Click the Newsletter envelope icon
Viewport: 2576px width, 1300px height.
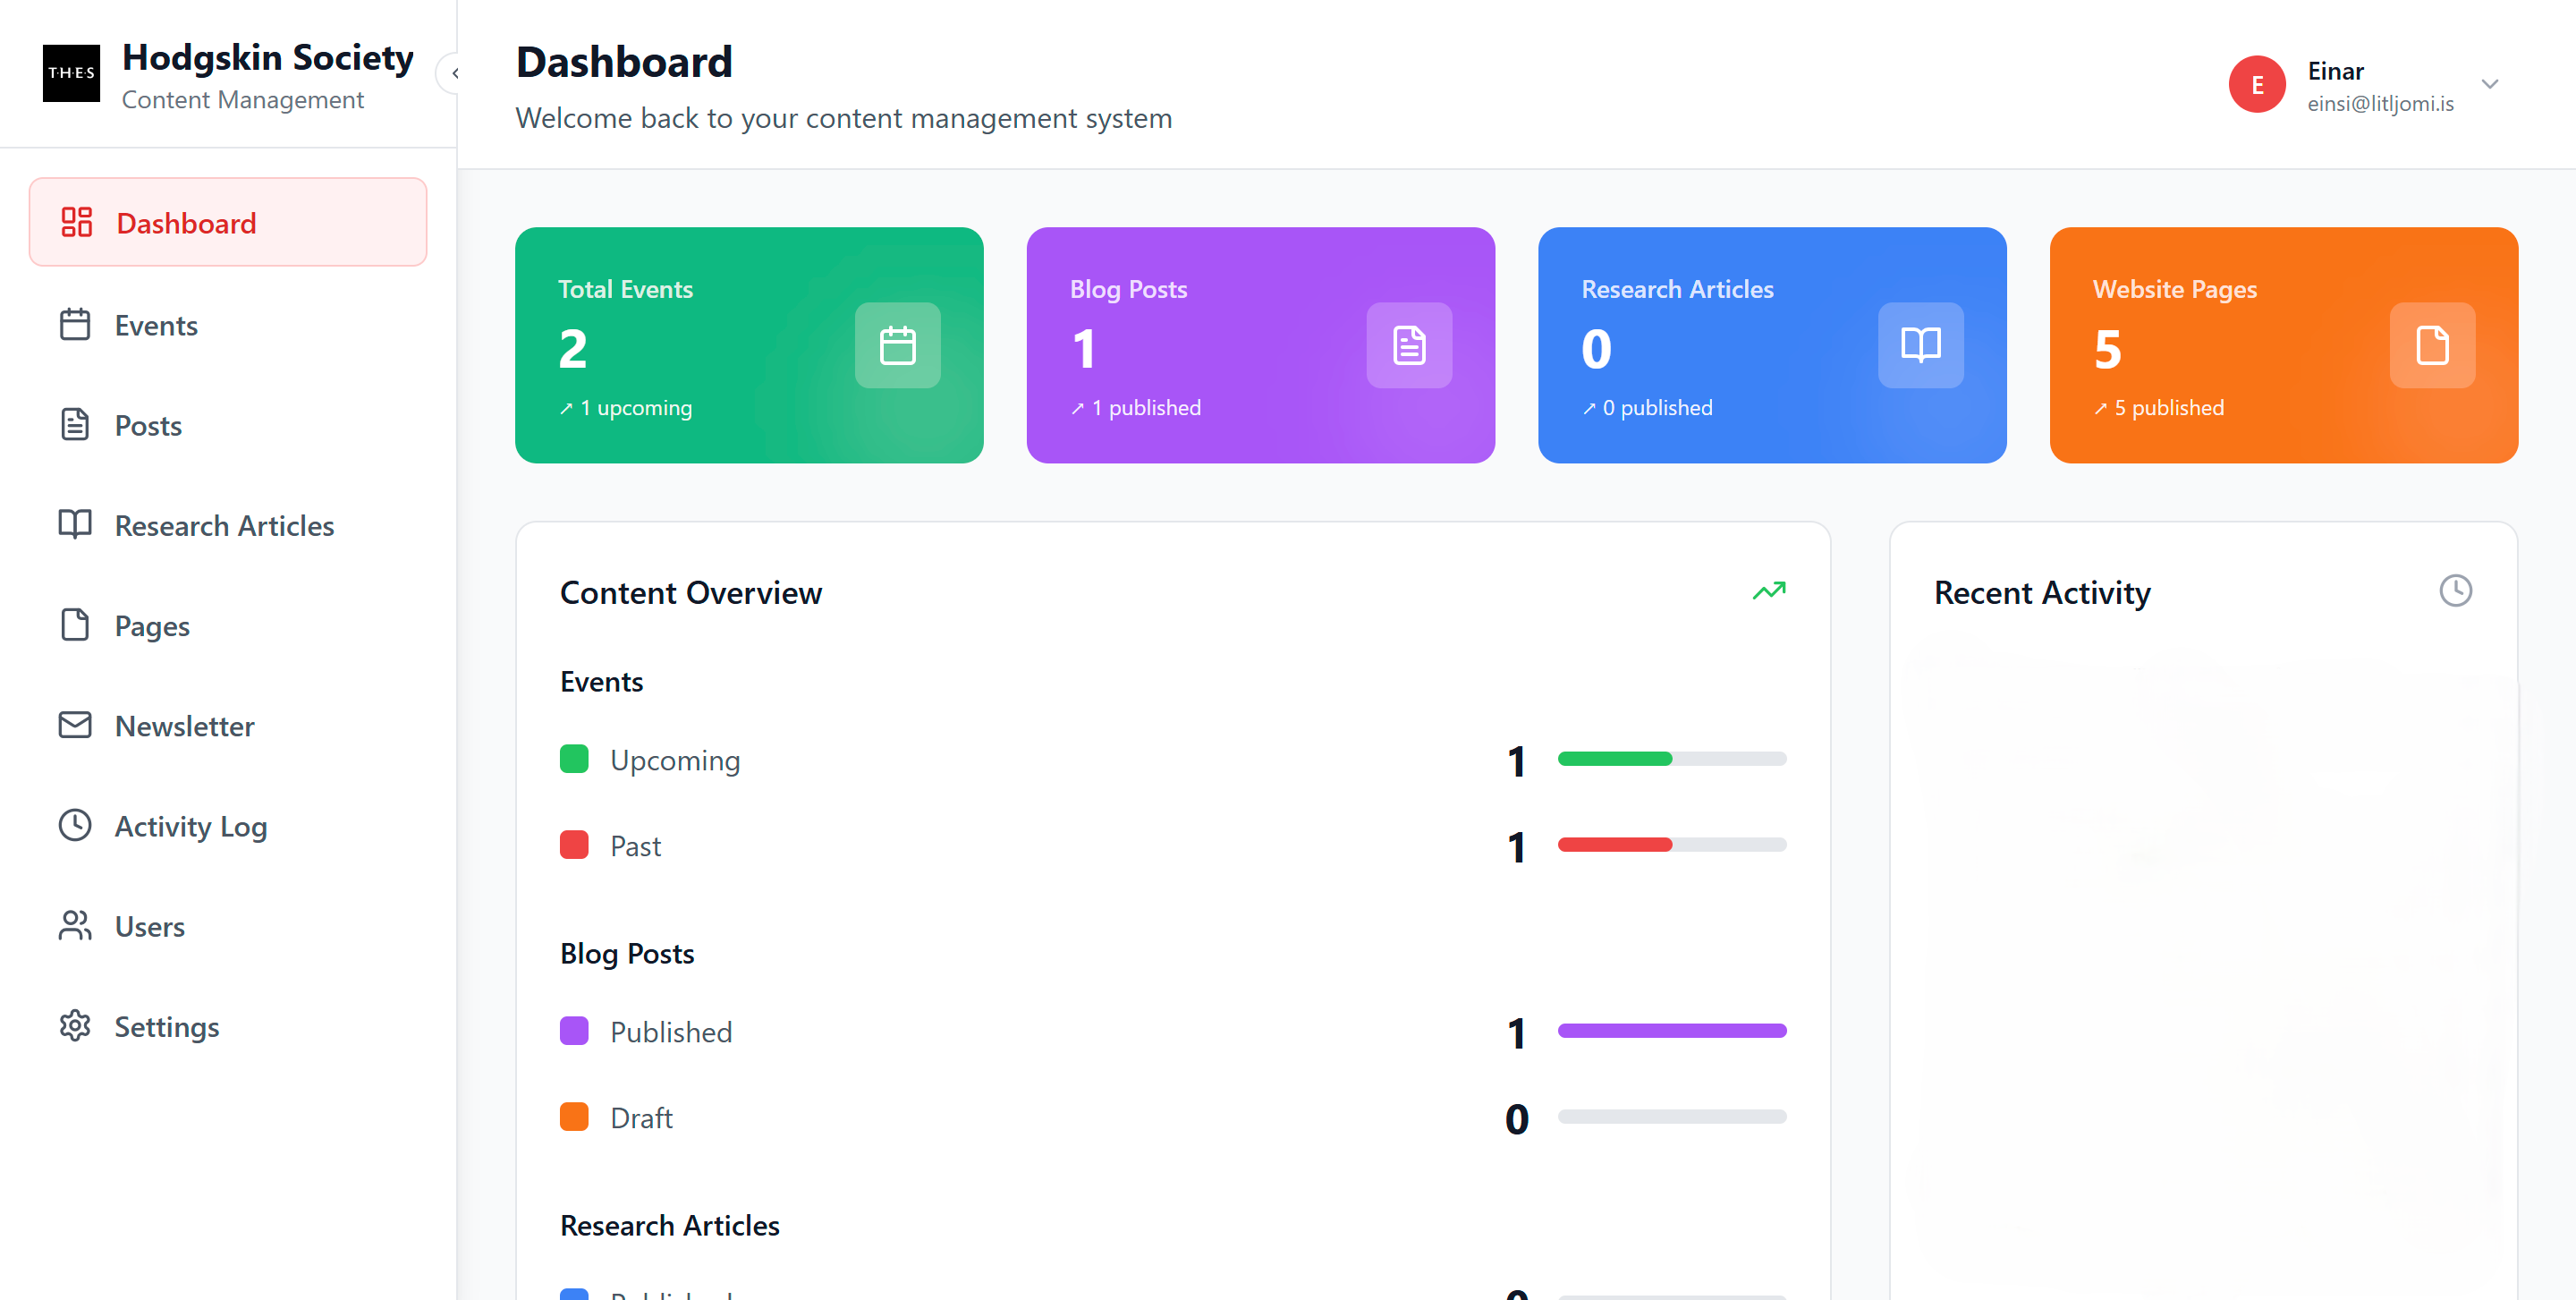coord(75,725)
